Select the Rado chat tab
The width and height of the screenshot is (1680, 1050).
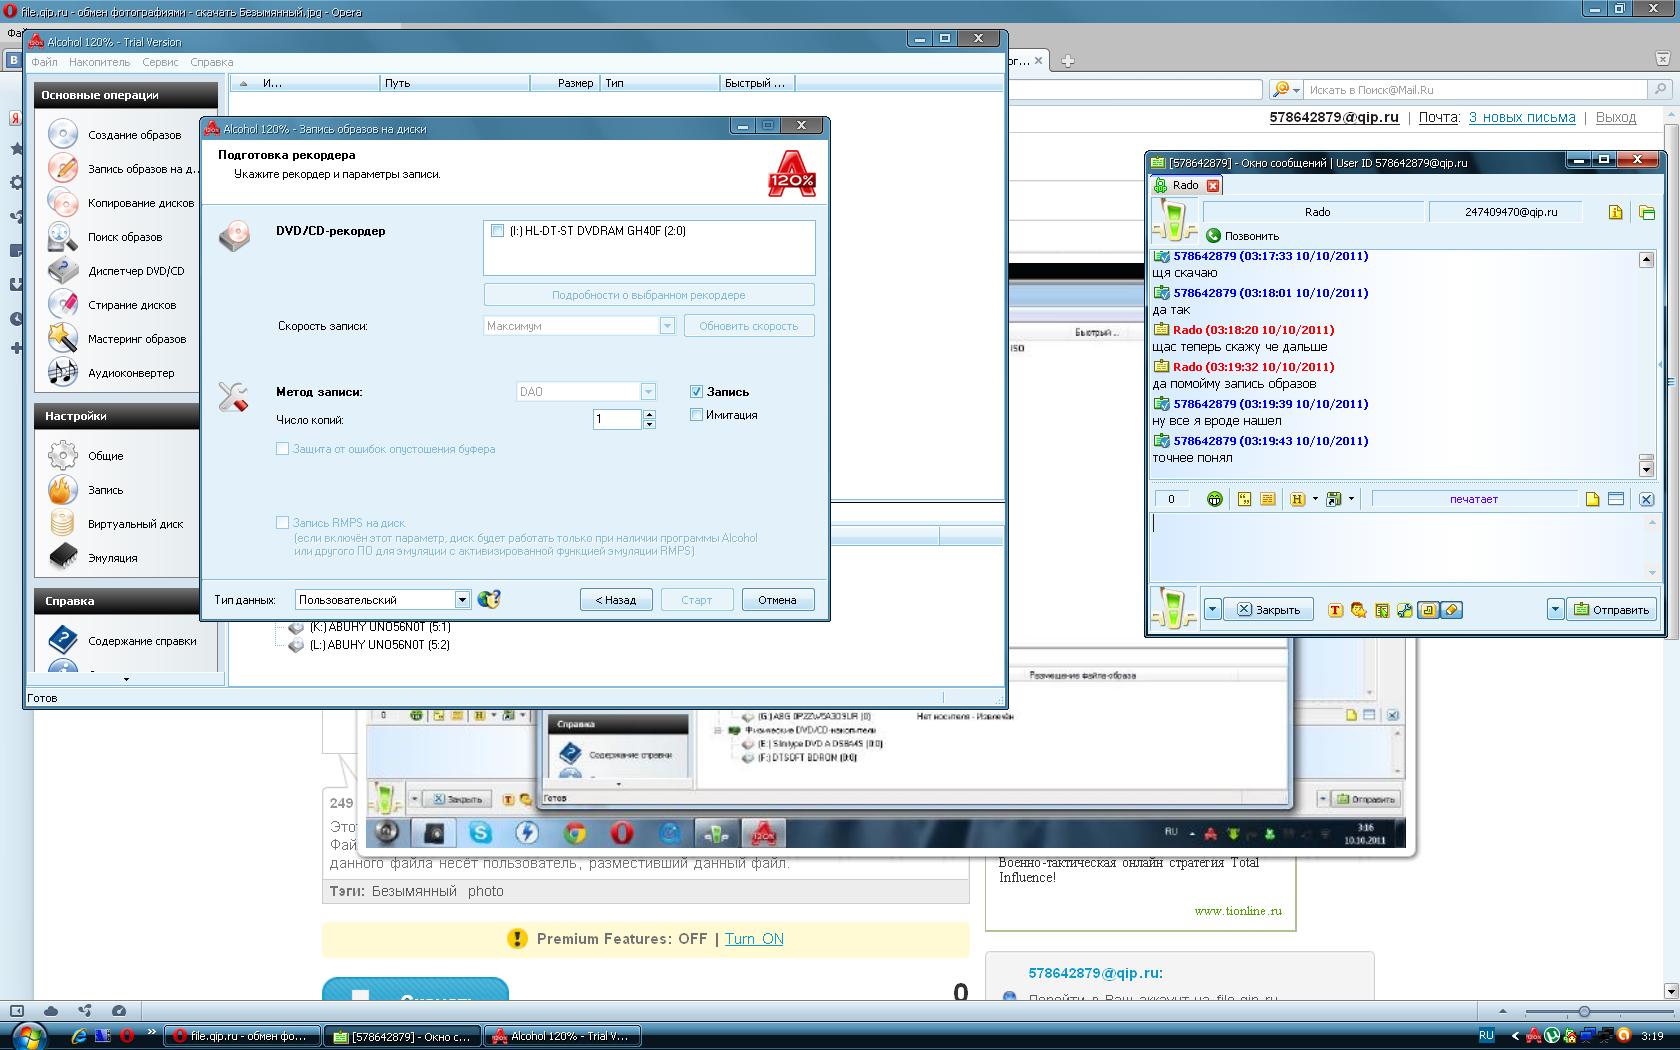[x=1186, y=185]
